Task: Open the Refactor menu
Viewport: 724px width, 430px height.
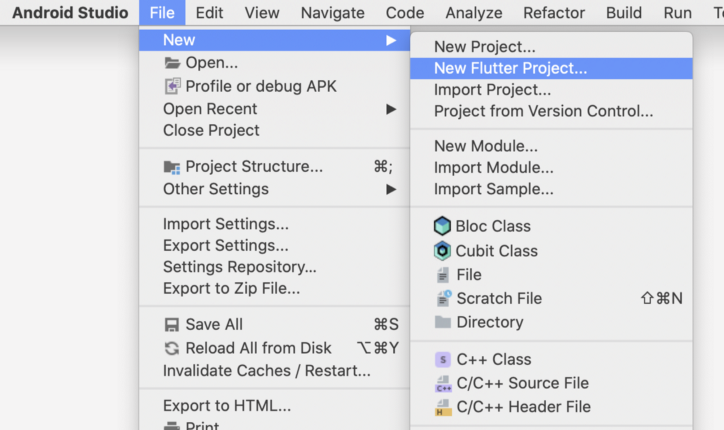Action: [x=554, y=13]
